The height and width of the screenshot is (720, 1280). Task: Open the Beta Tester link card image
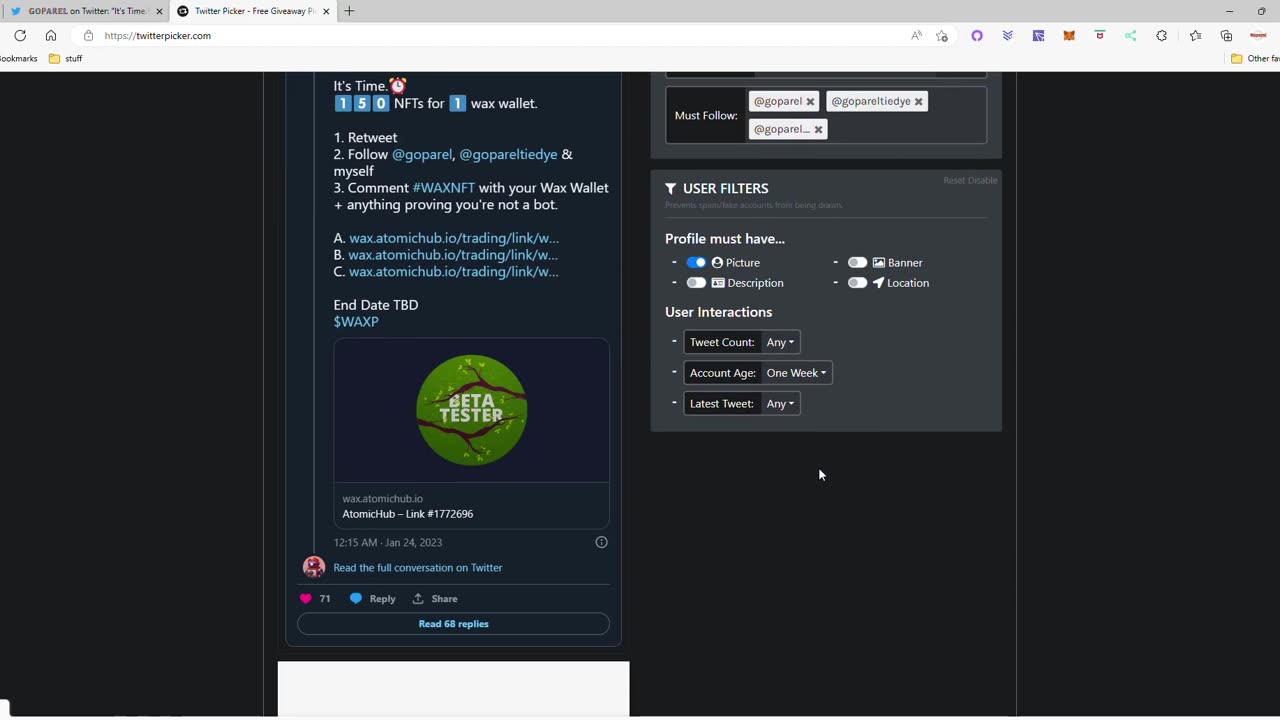coord(471,410)
